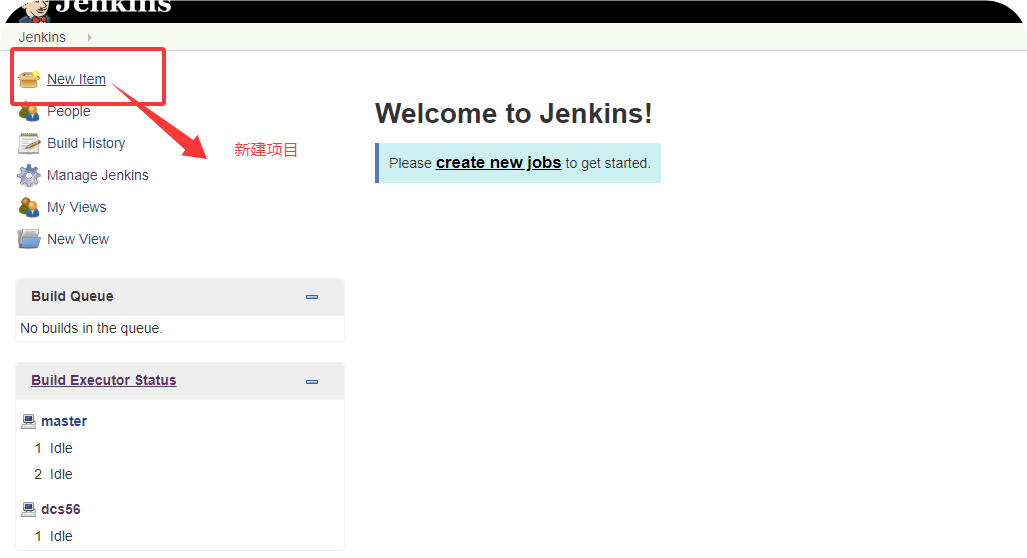Select the New View link

[78, 240]
